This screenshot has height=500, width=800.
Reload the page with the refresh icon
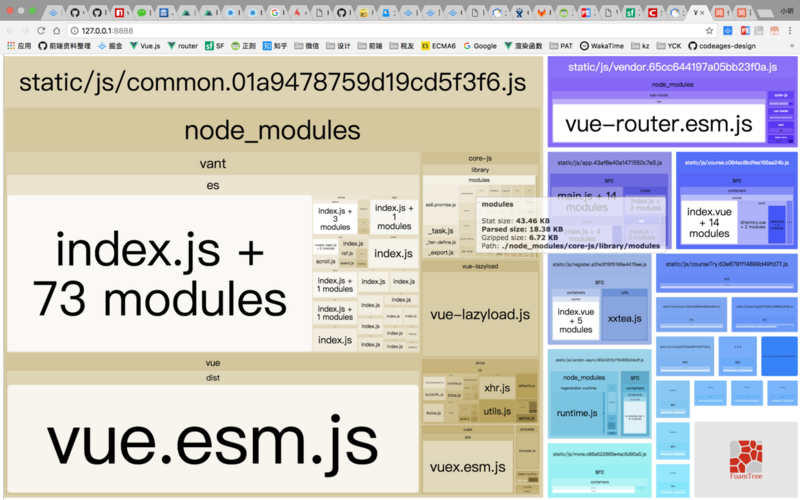tap(41, 31)
